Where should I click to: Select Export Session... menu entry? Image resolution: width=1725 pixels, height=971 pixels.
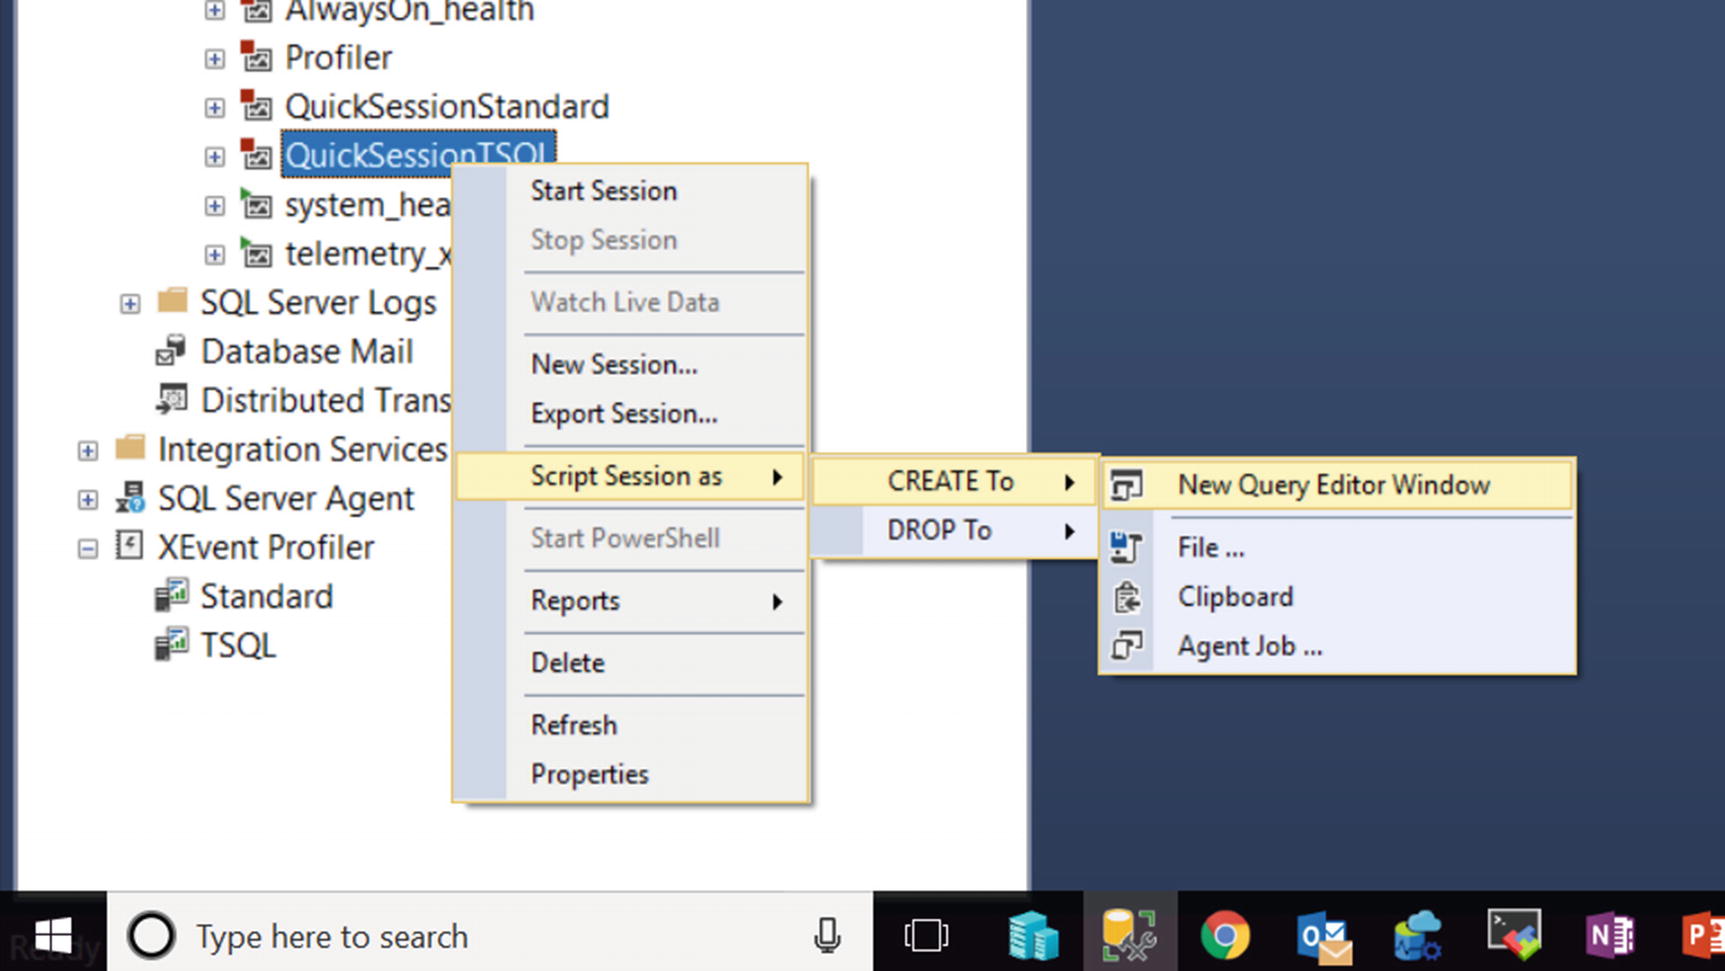click(630, 414)
